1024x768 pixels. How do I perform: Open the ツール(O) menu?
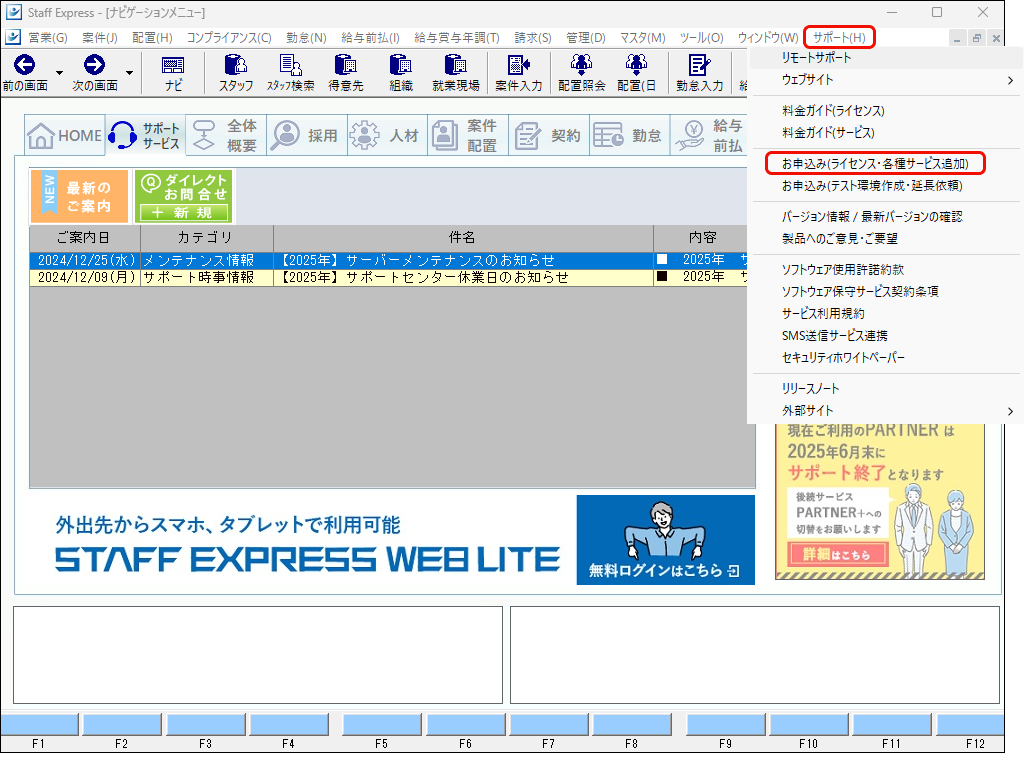[701, 37]
